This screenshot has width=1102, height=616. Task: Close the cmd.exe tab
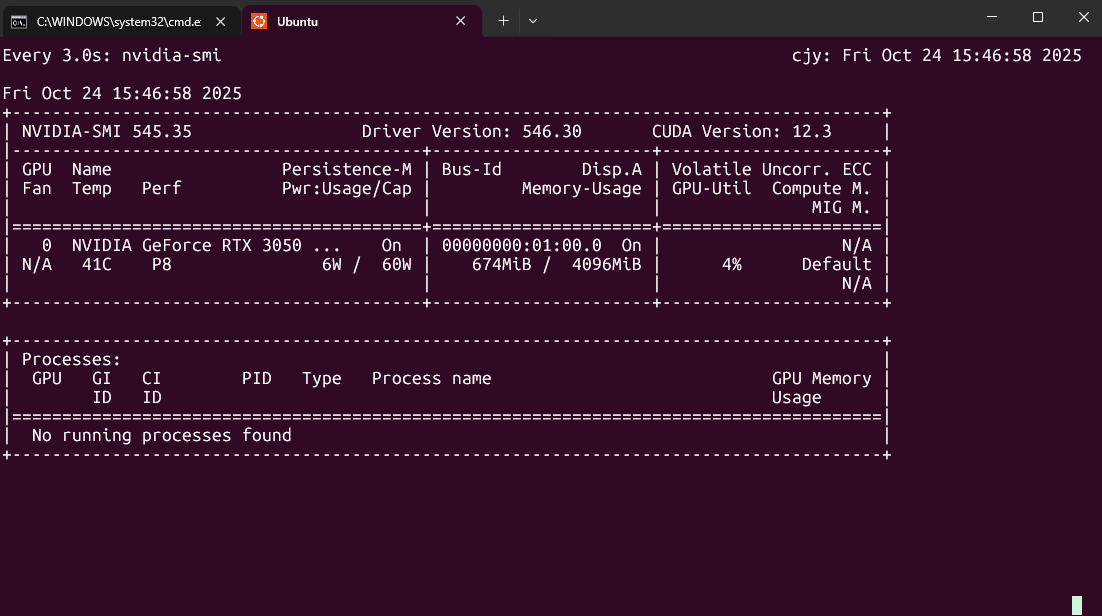pyautogui.click(x=221, y=22)
